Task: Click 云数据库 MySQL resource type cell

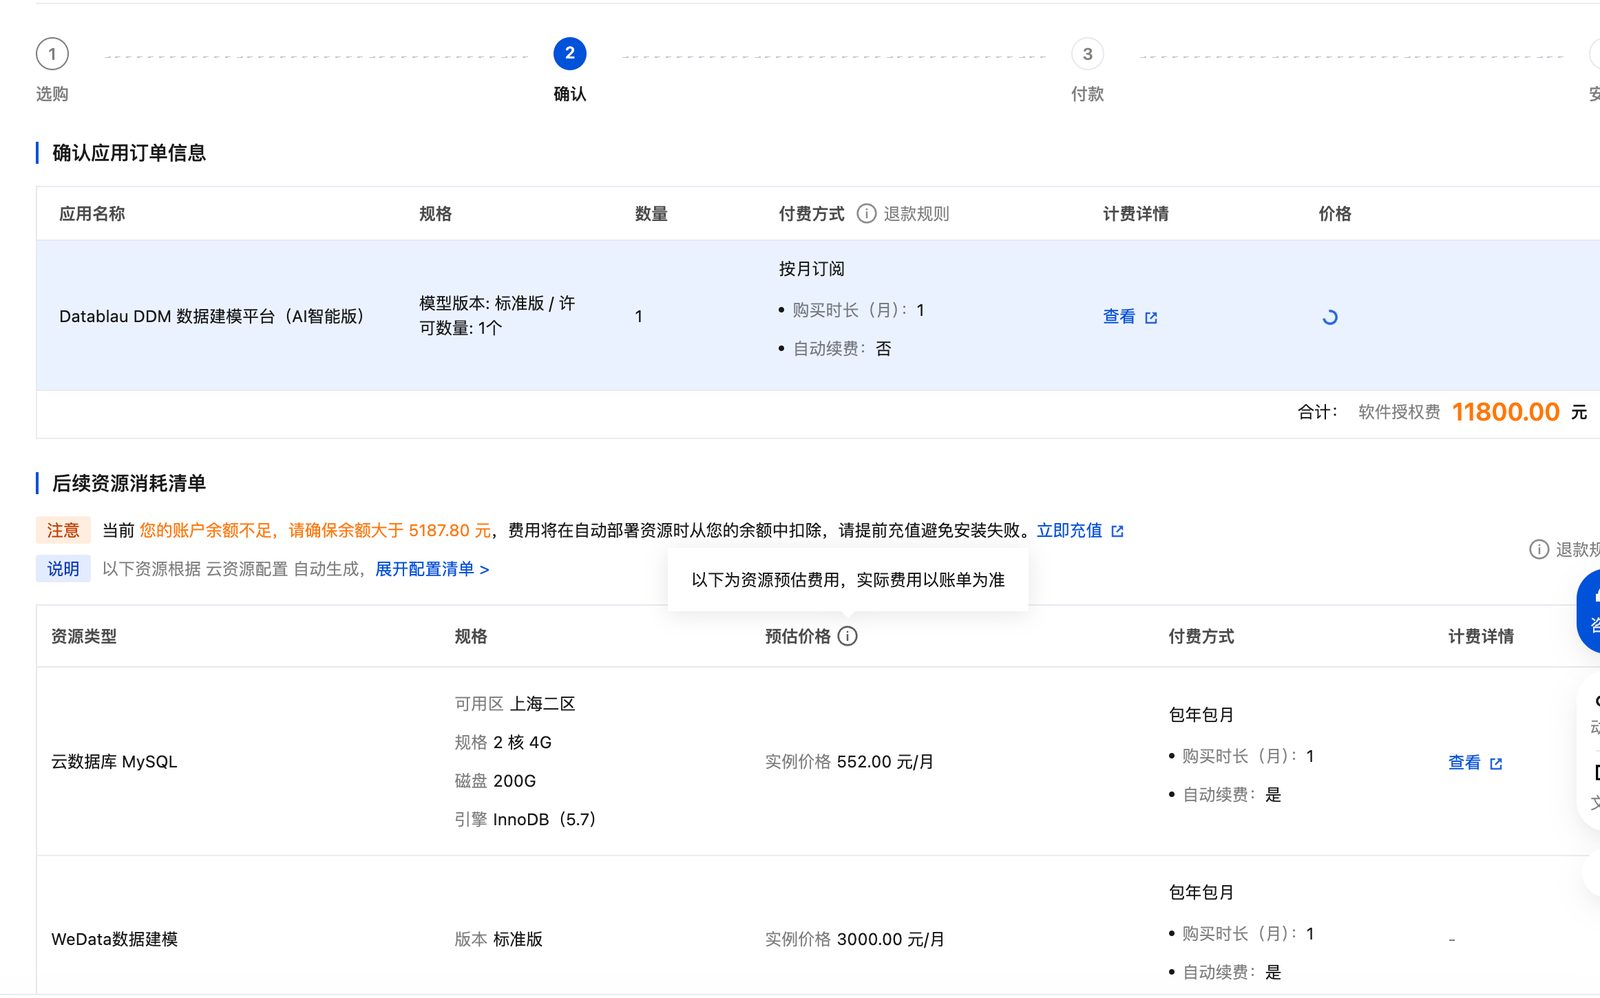Action: (x=114, y=762)
